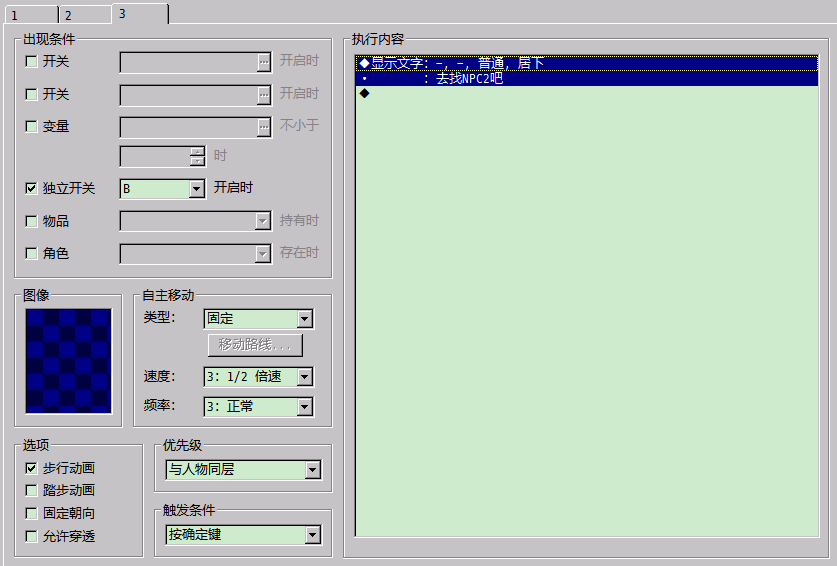Viewport: 837px width, 566px height.
Task: Enable the first 开关 condition checkbox
Action: [x=31, y=62]
